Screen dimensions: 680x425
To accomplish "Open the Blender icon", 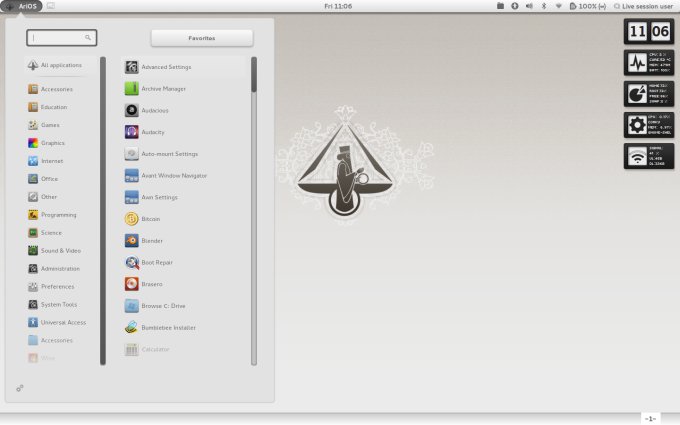I will (131, 241).
